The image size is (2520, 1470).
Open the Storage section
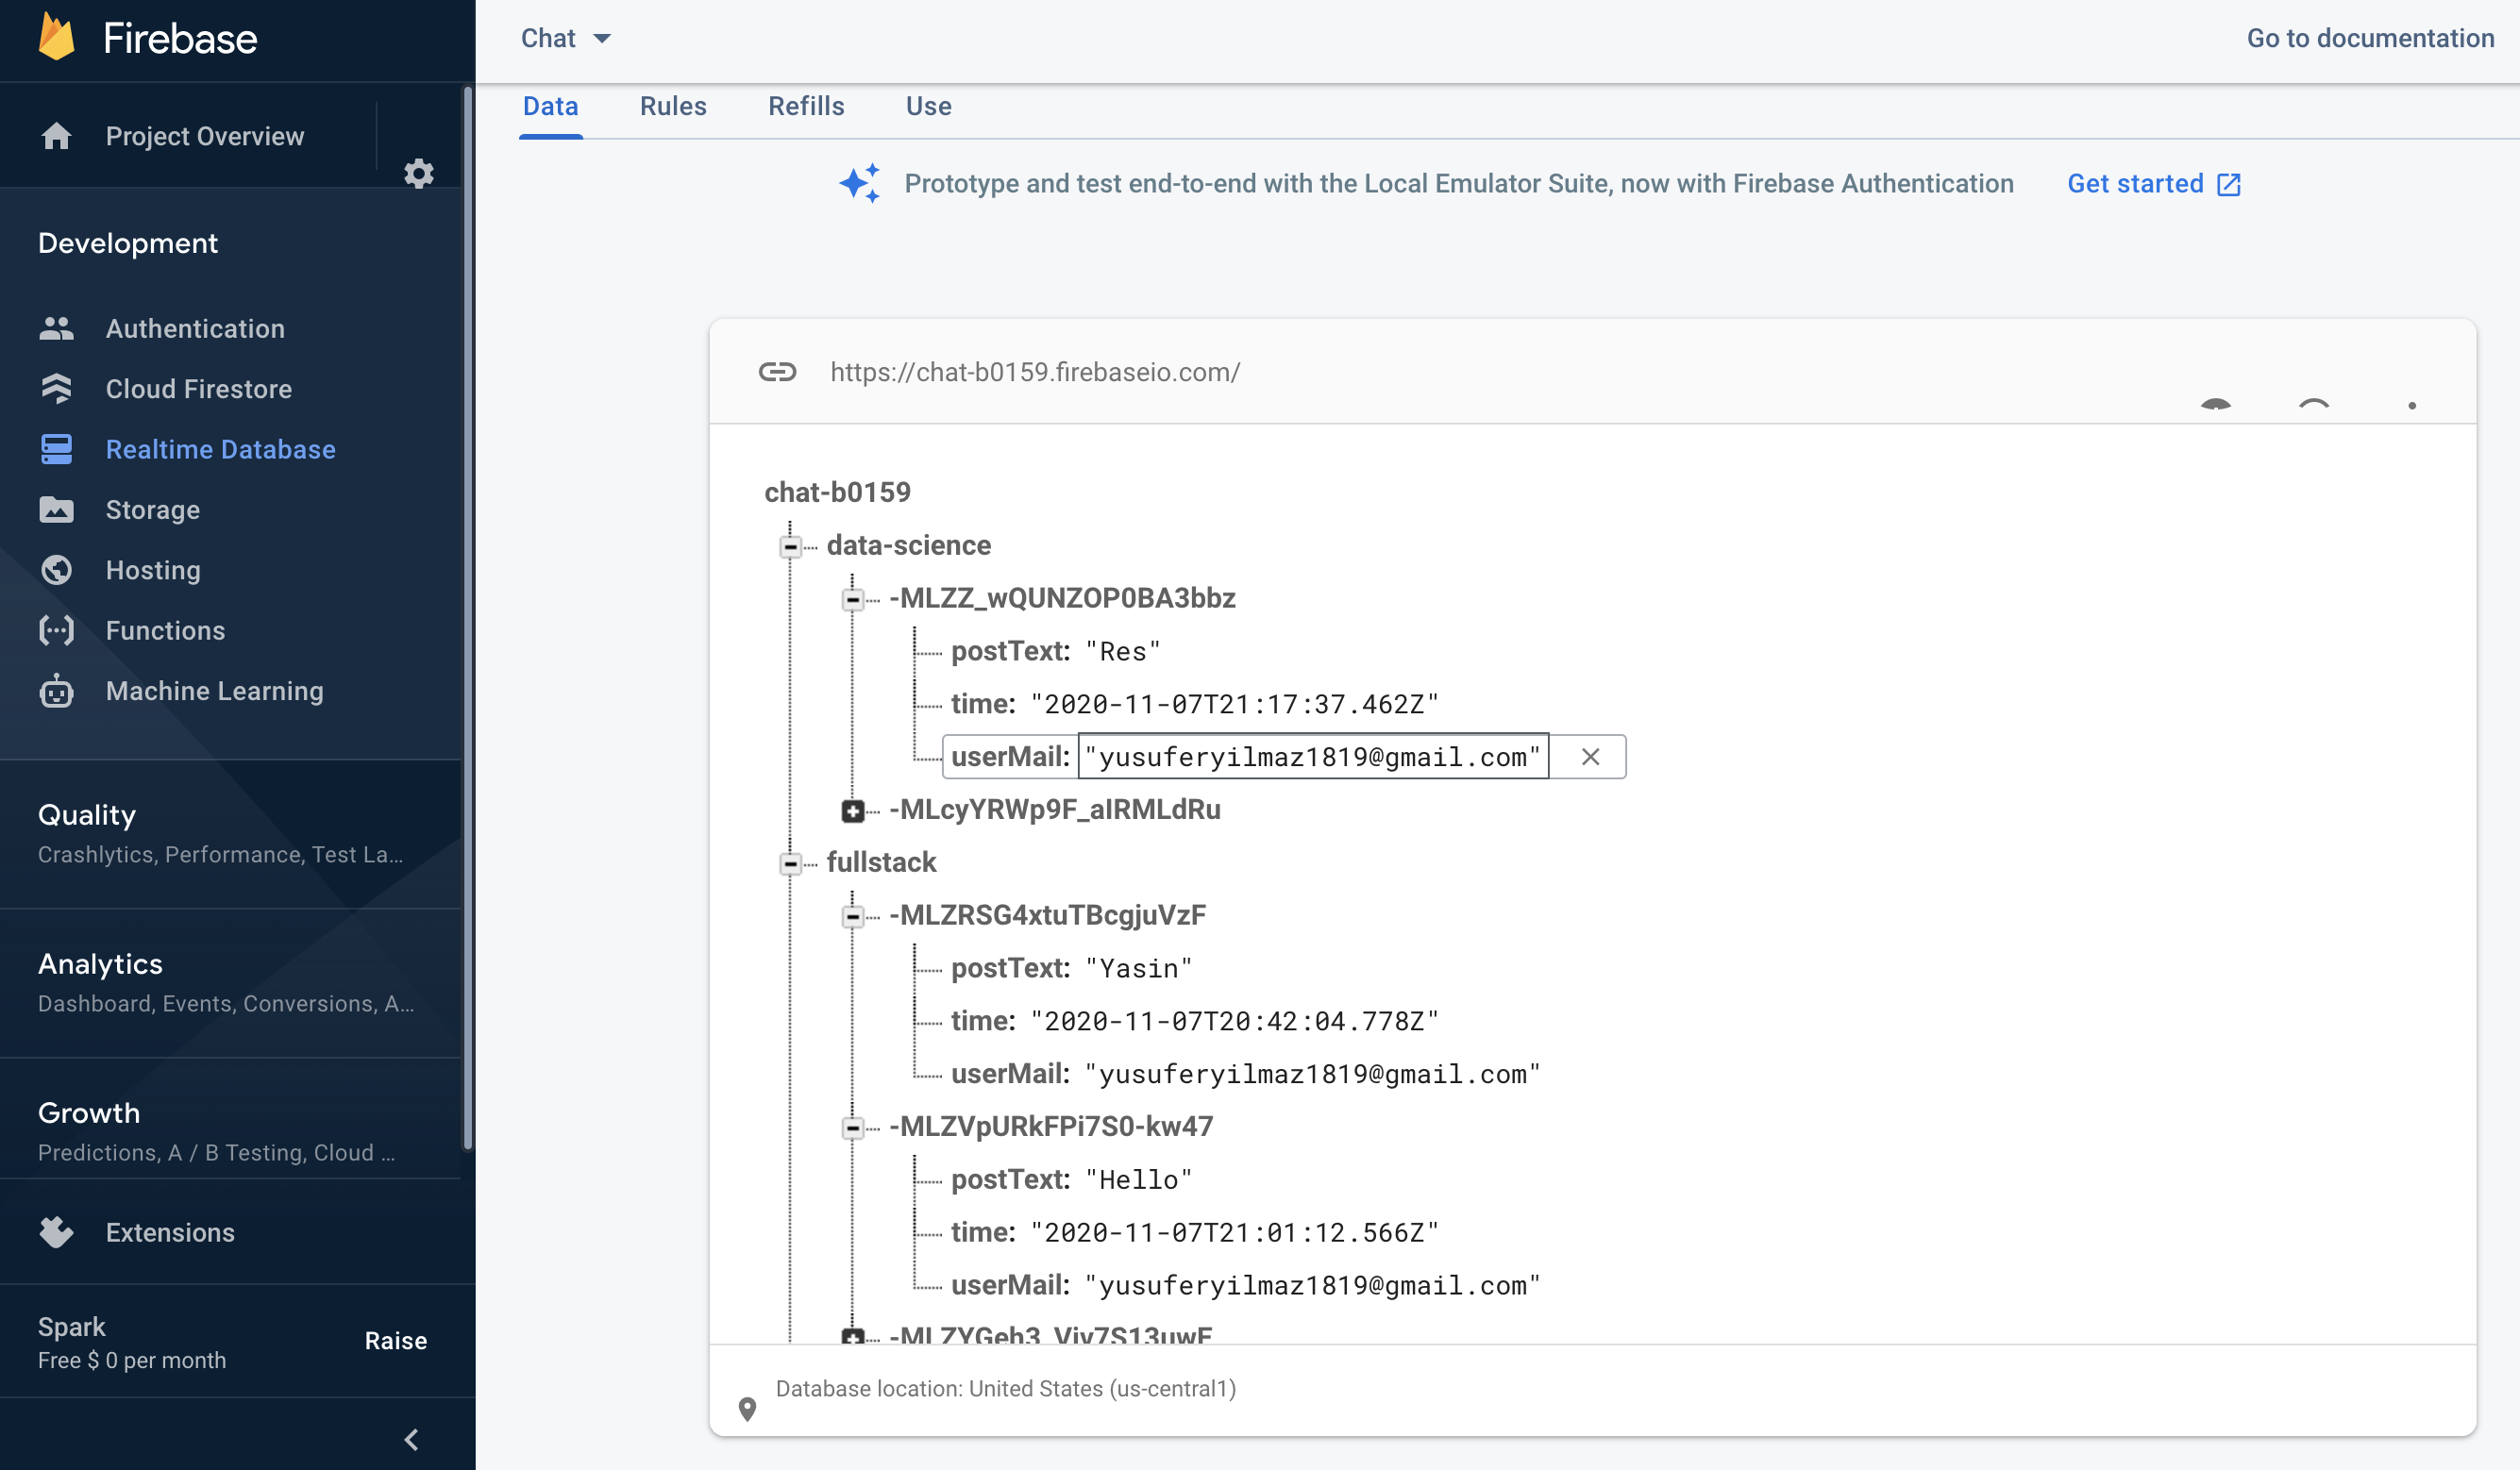coord(152,510)
